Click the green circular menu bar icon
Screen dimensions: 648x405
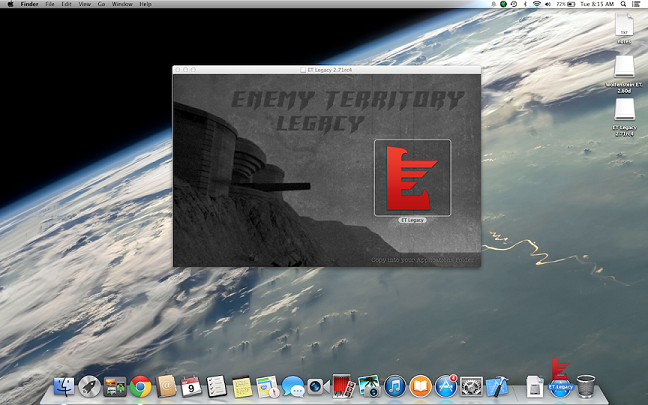tap(503, 4)
